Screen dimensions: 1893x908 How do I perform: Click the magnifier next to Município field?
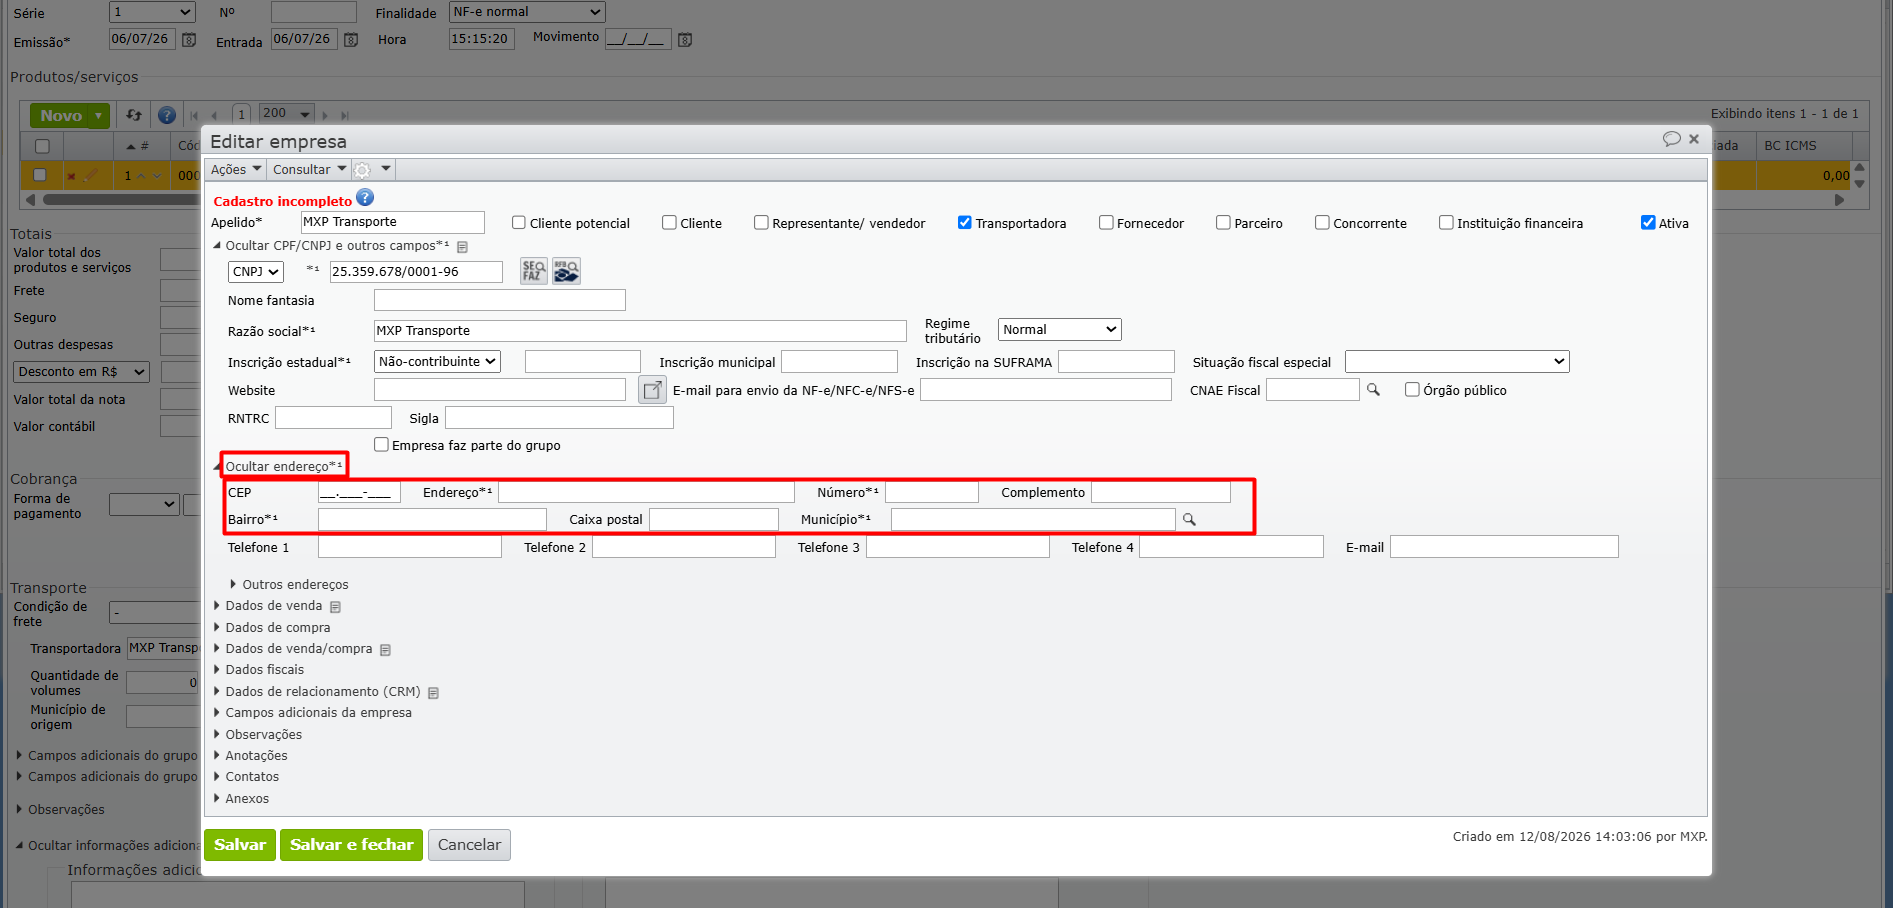[1189, 519]
